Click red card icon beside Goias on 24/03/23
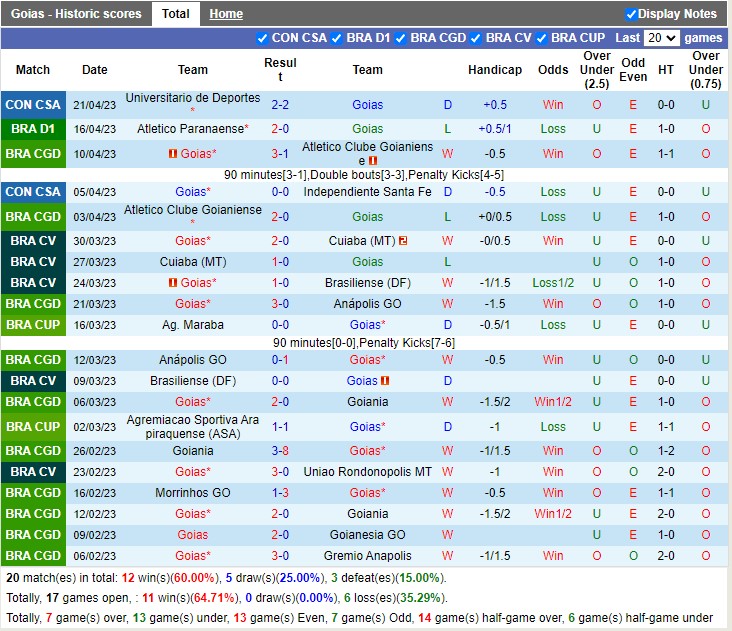Viewport: 732px width, 631px height. (173, 283)
